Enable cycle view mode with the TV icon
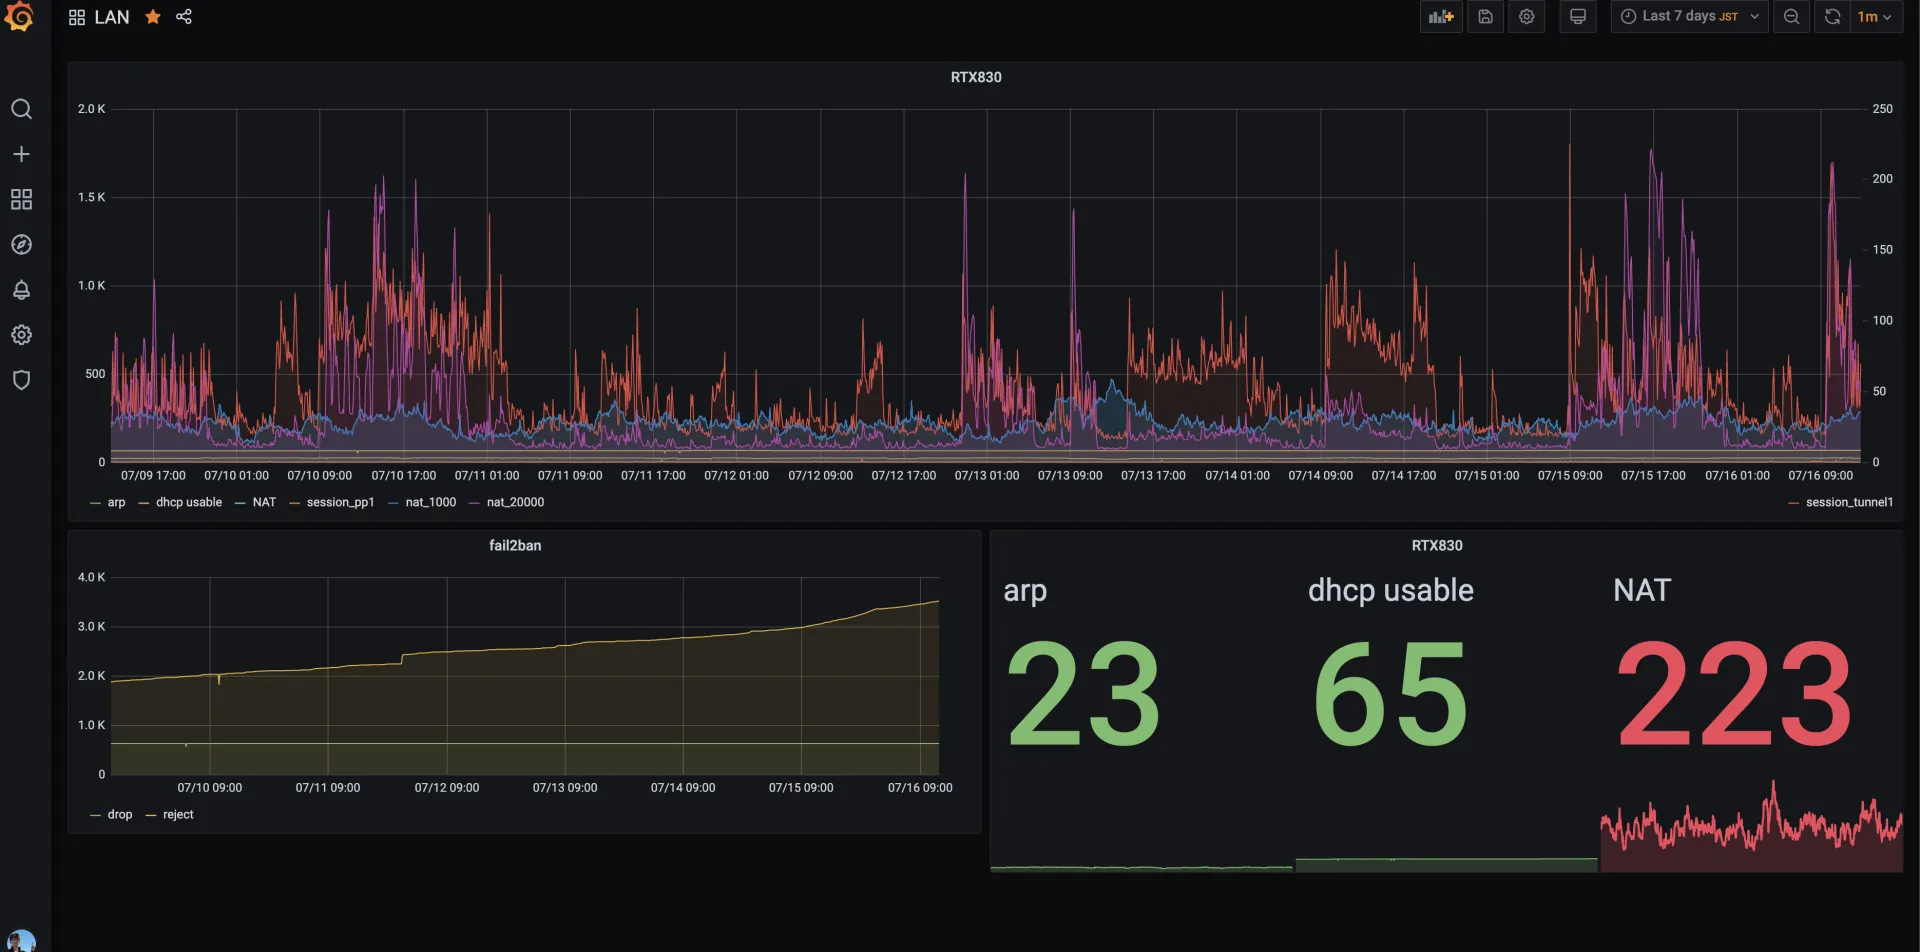Viewport: 1920px width, 952px height. [x=1578, y=16]
